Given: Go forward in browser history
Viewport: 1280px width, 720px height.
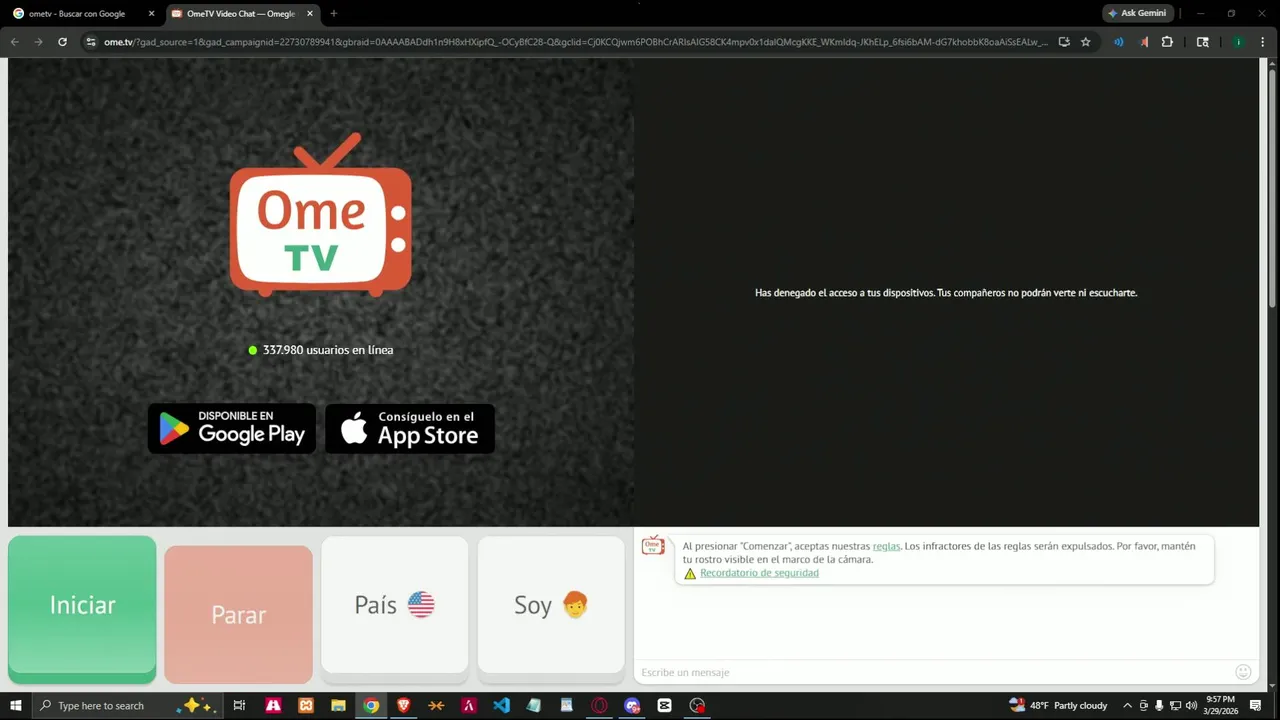Looking at the screenshot, I should coord(38,42).
